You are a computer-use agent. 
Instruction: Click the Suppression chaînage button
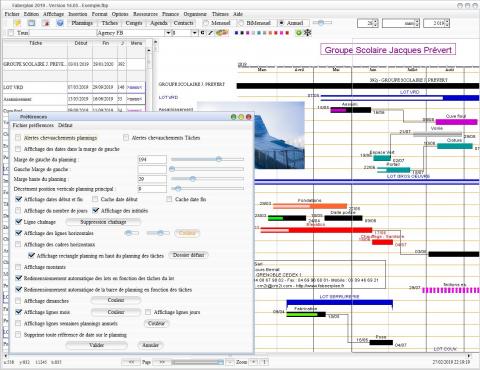click(x=103, y=222)
